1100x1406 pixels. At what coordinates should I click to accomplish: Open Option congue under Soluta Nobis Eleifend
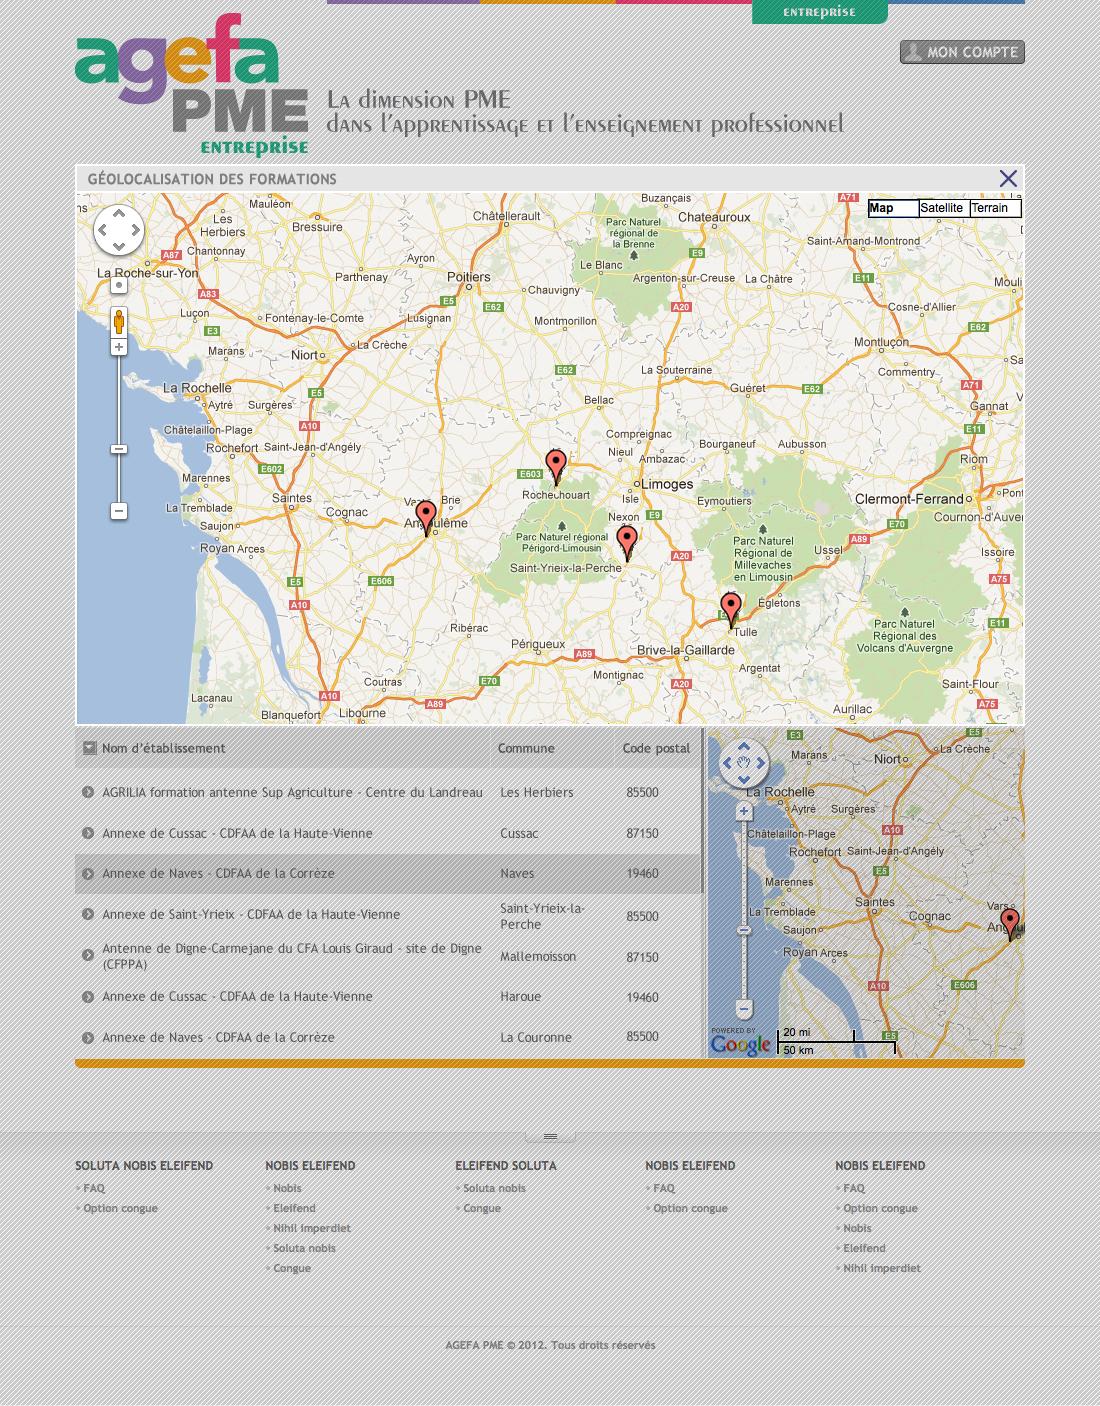point(120,1208)
